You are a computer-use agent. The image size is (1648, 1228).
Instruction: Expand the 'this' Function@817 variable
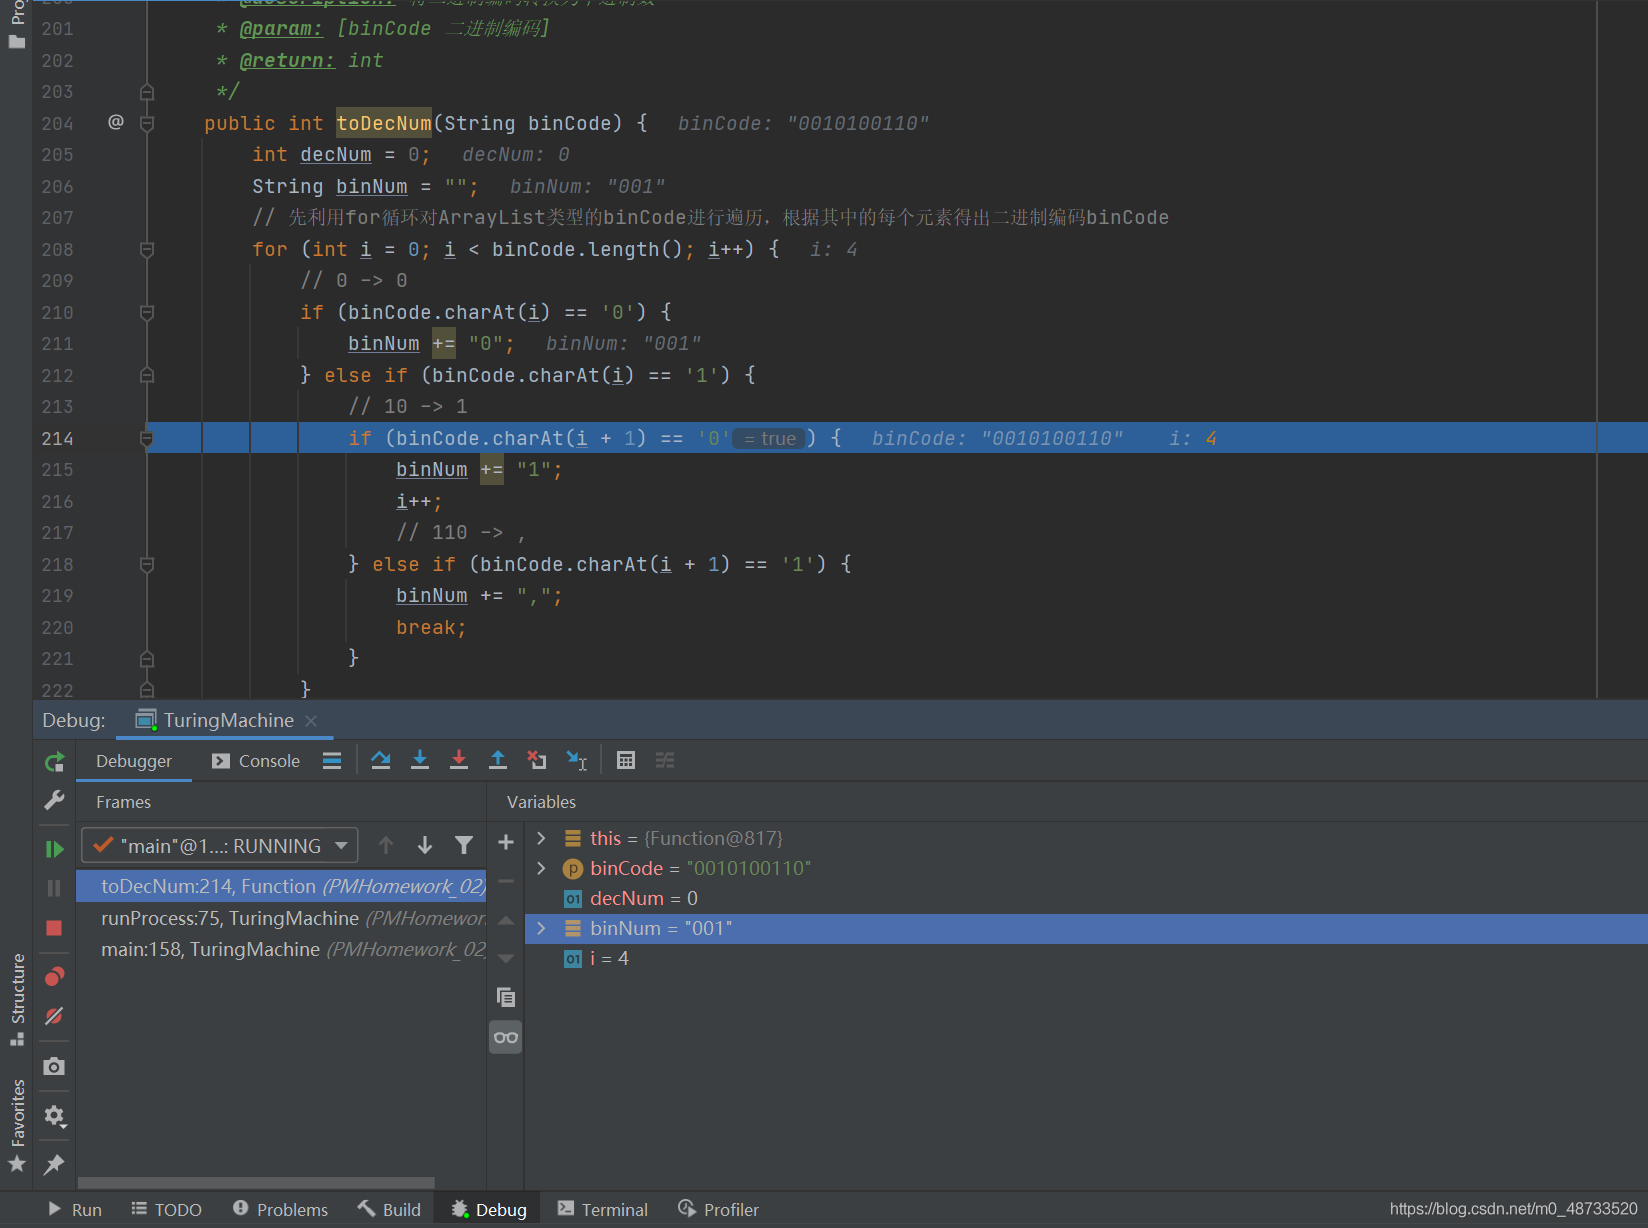[x=541, y=838]
